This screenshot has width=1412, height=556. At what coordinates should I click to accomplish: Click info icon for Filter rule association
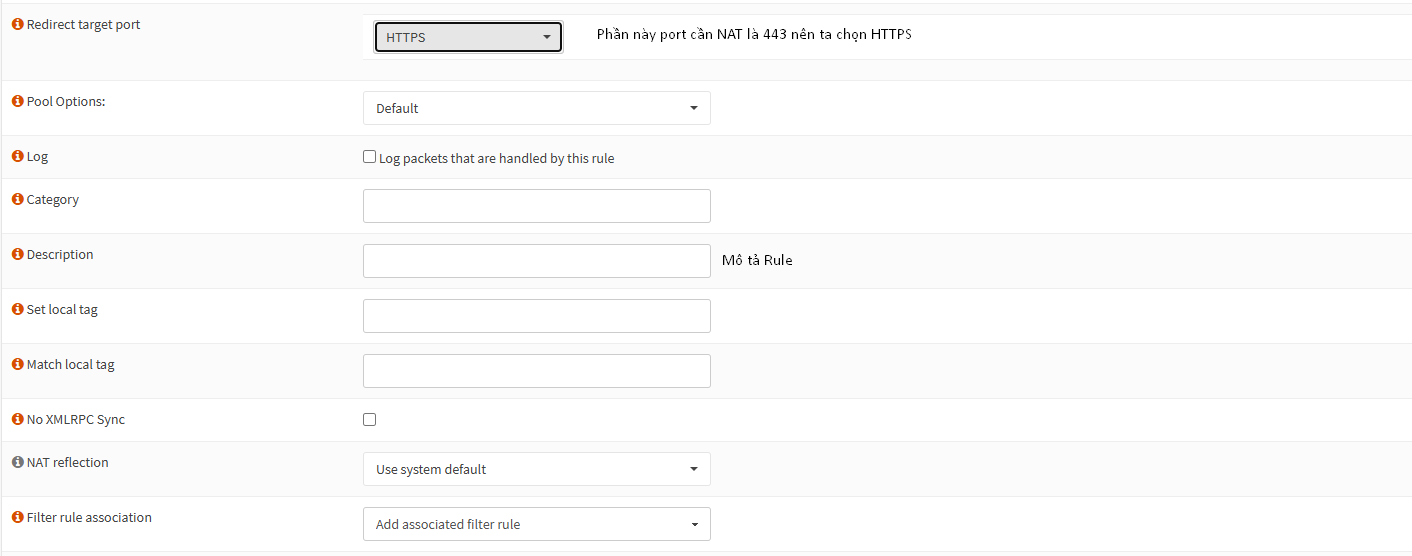(x=17, y=517)
